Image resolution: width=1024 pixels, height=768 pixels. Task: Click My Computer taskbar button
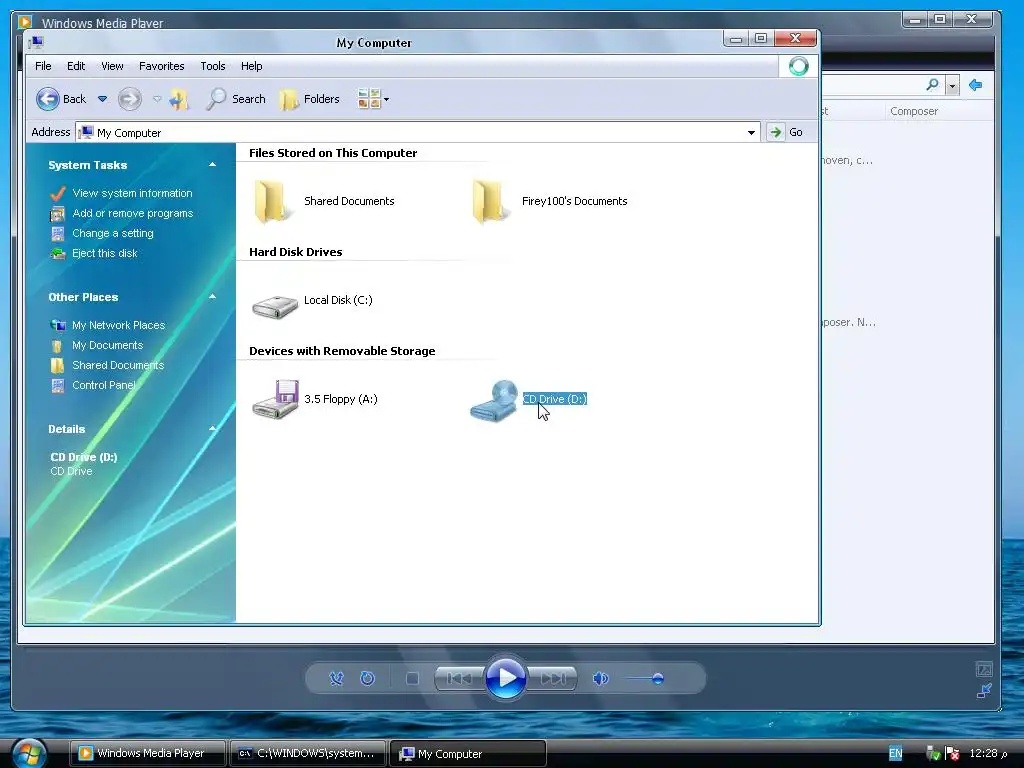click(x=468, y=753)
